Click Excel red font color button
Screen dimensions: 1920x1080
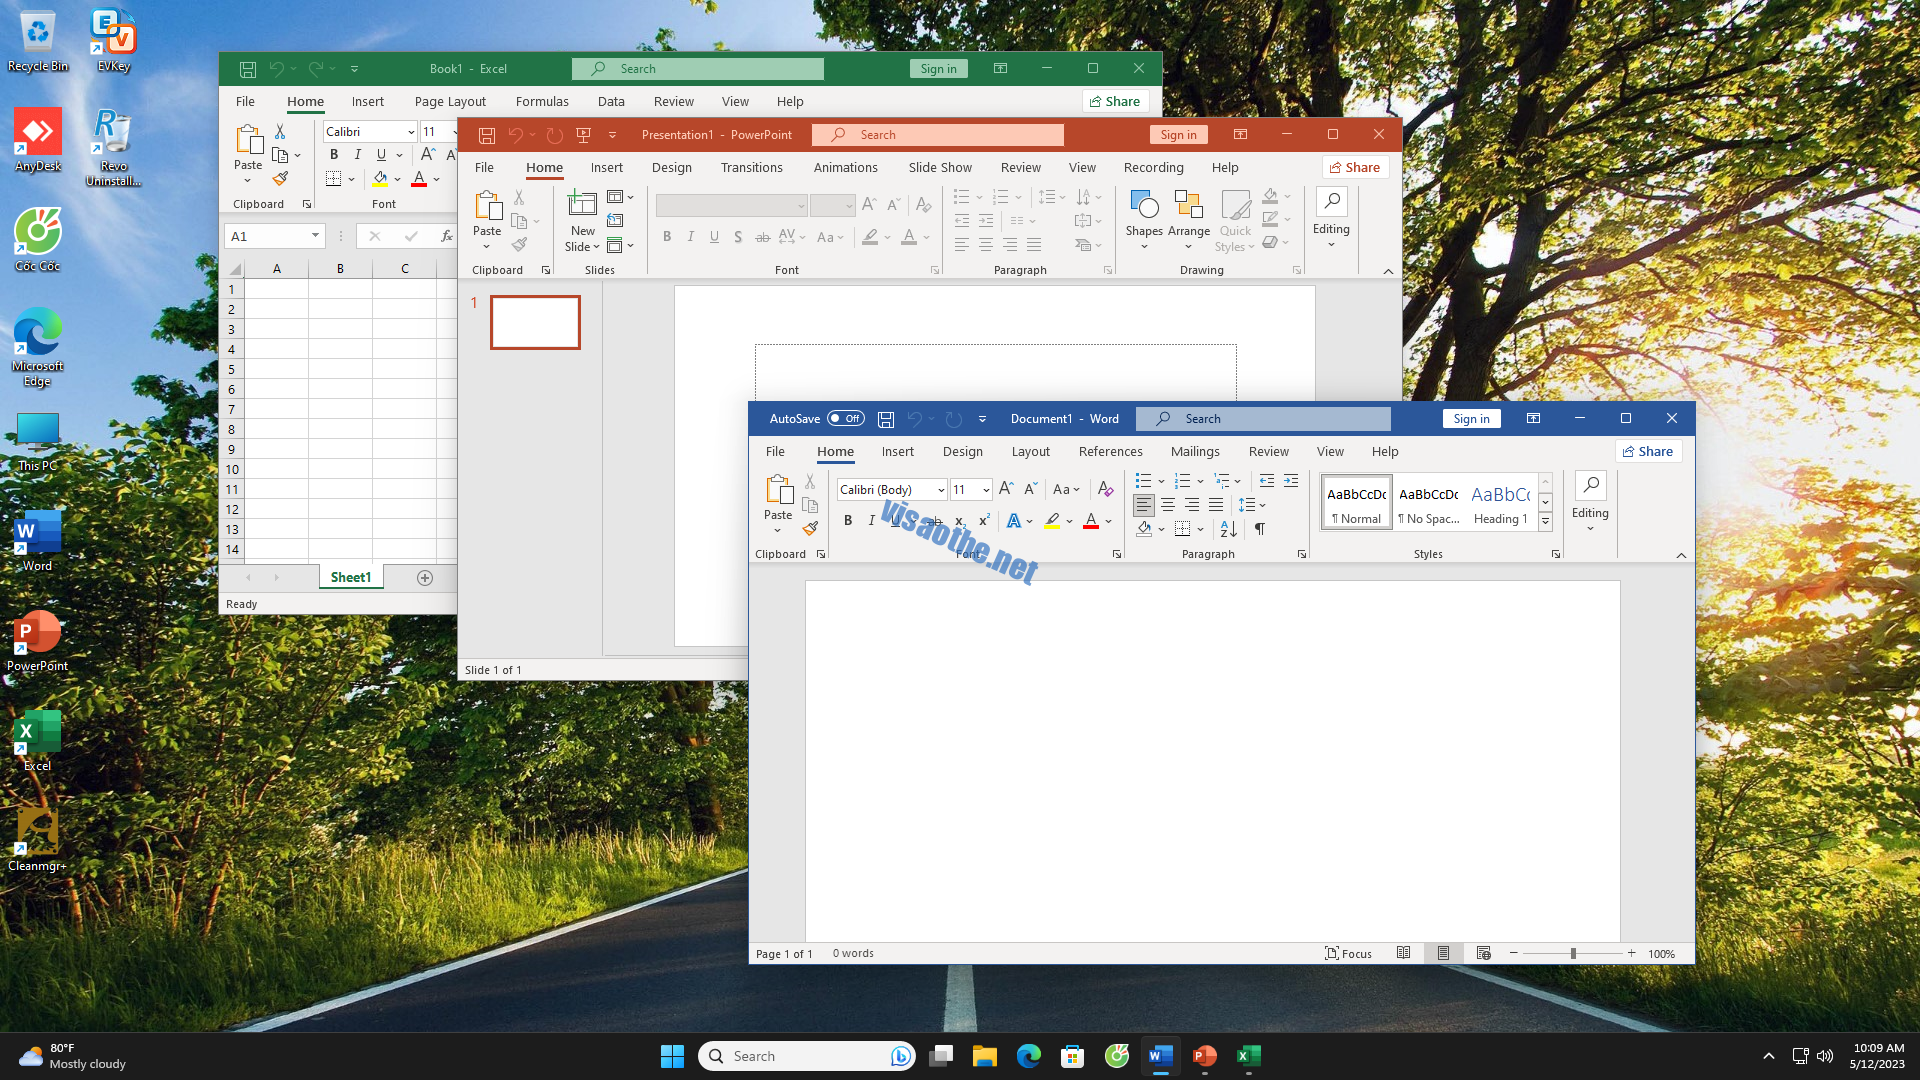[419, 179]
